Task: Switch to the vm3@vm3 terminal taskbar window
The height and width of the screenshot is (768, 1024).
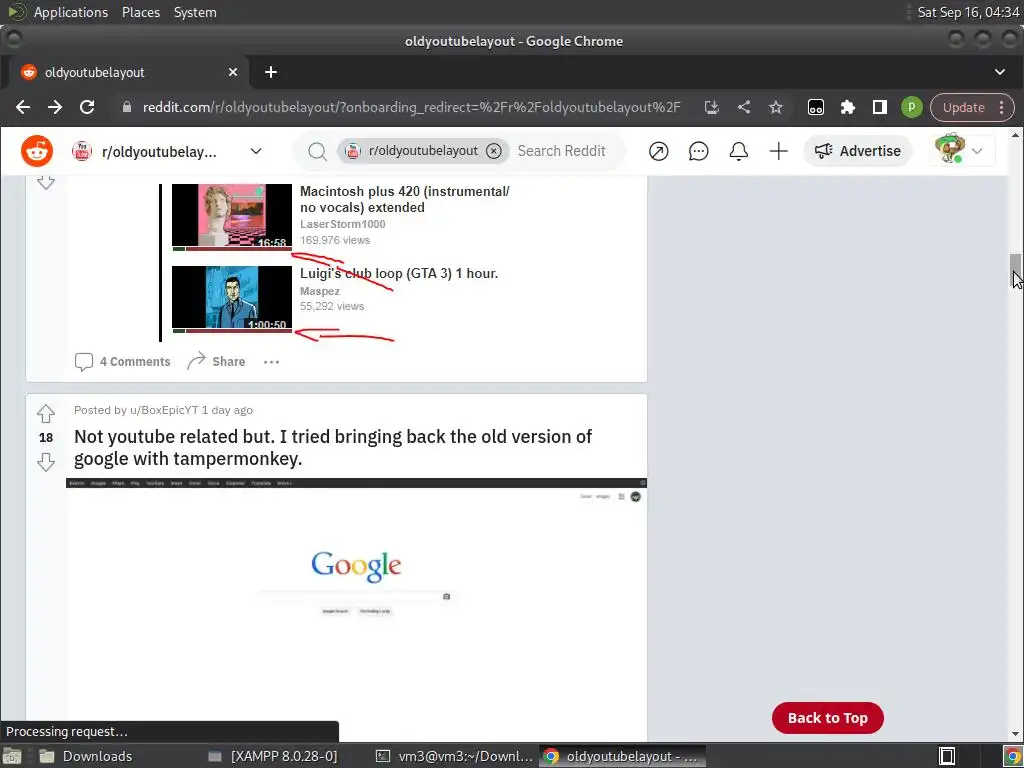Action: (x=455, y=756)
